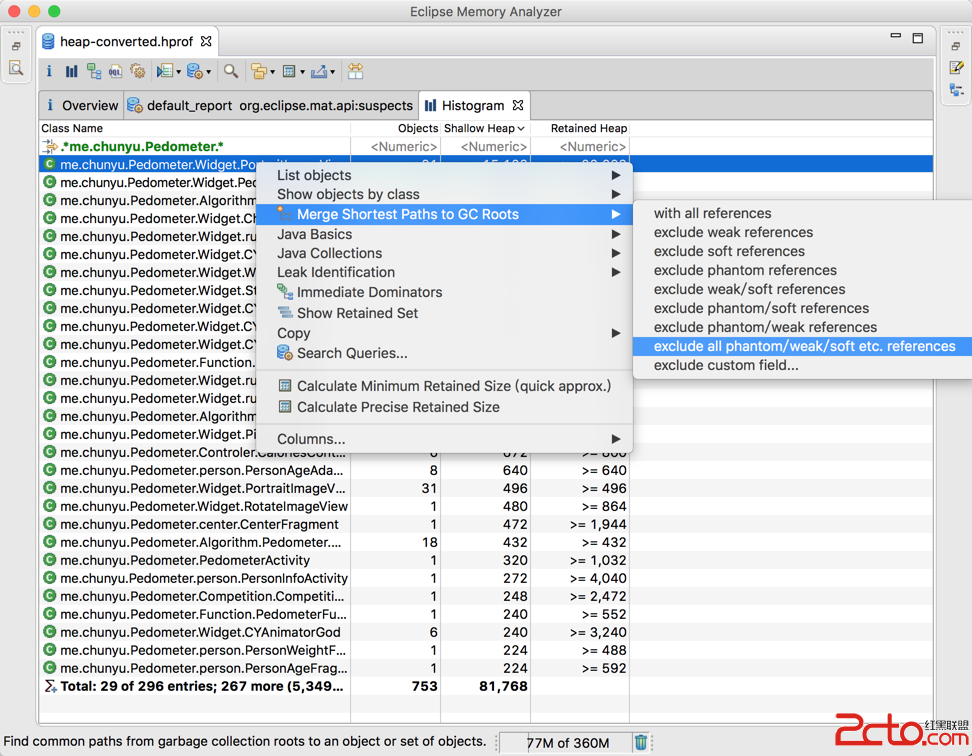Click the heap usage bar 77M of 360M
The image size is (972, 756).
pyautogui.click(x=567, y=742)
